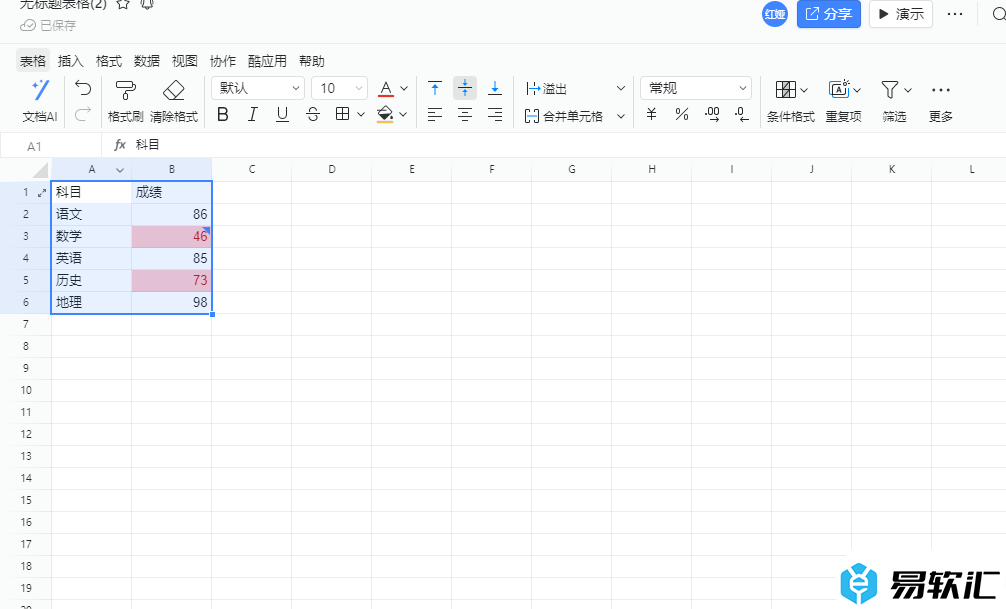Open the 常规 number format dropdown

[696, 88]
